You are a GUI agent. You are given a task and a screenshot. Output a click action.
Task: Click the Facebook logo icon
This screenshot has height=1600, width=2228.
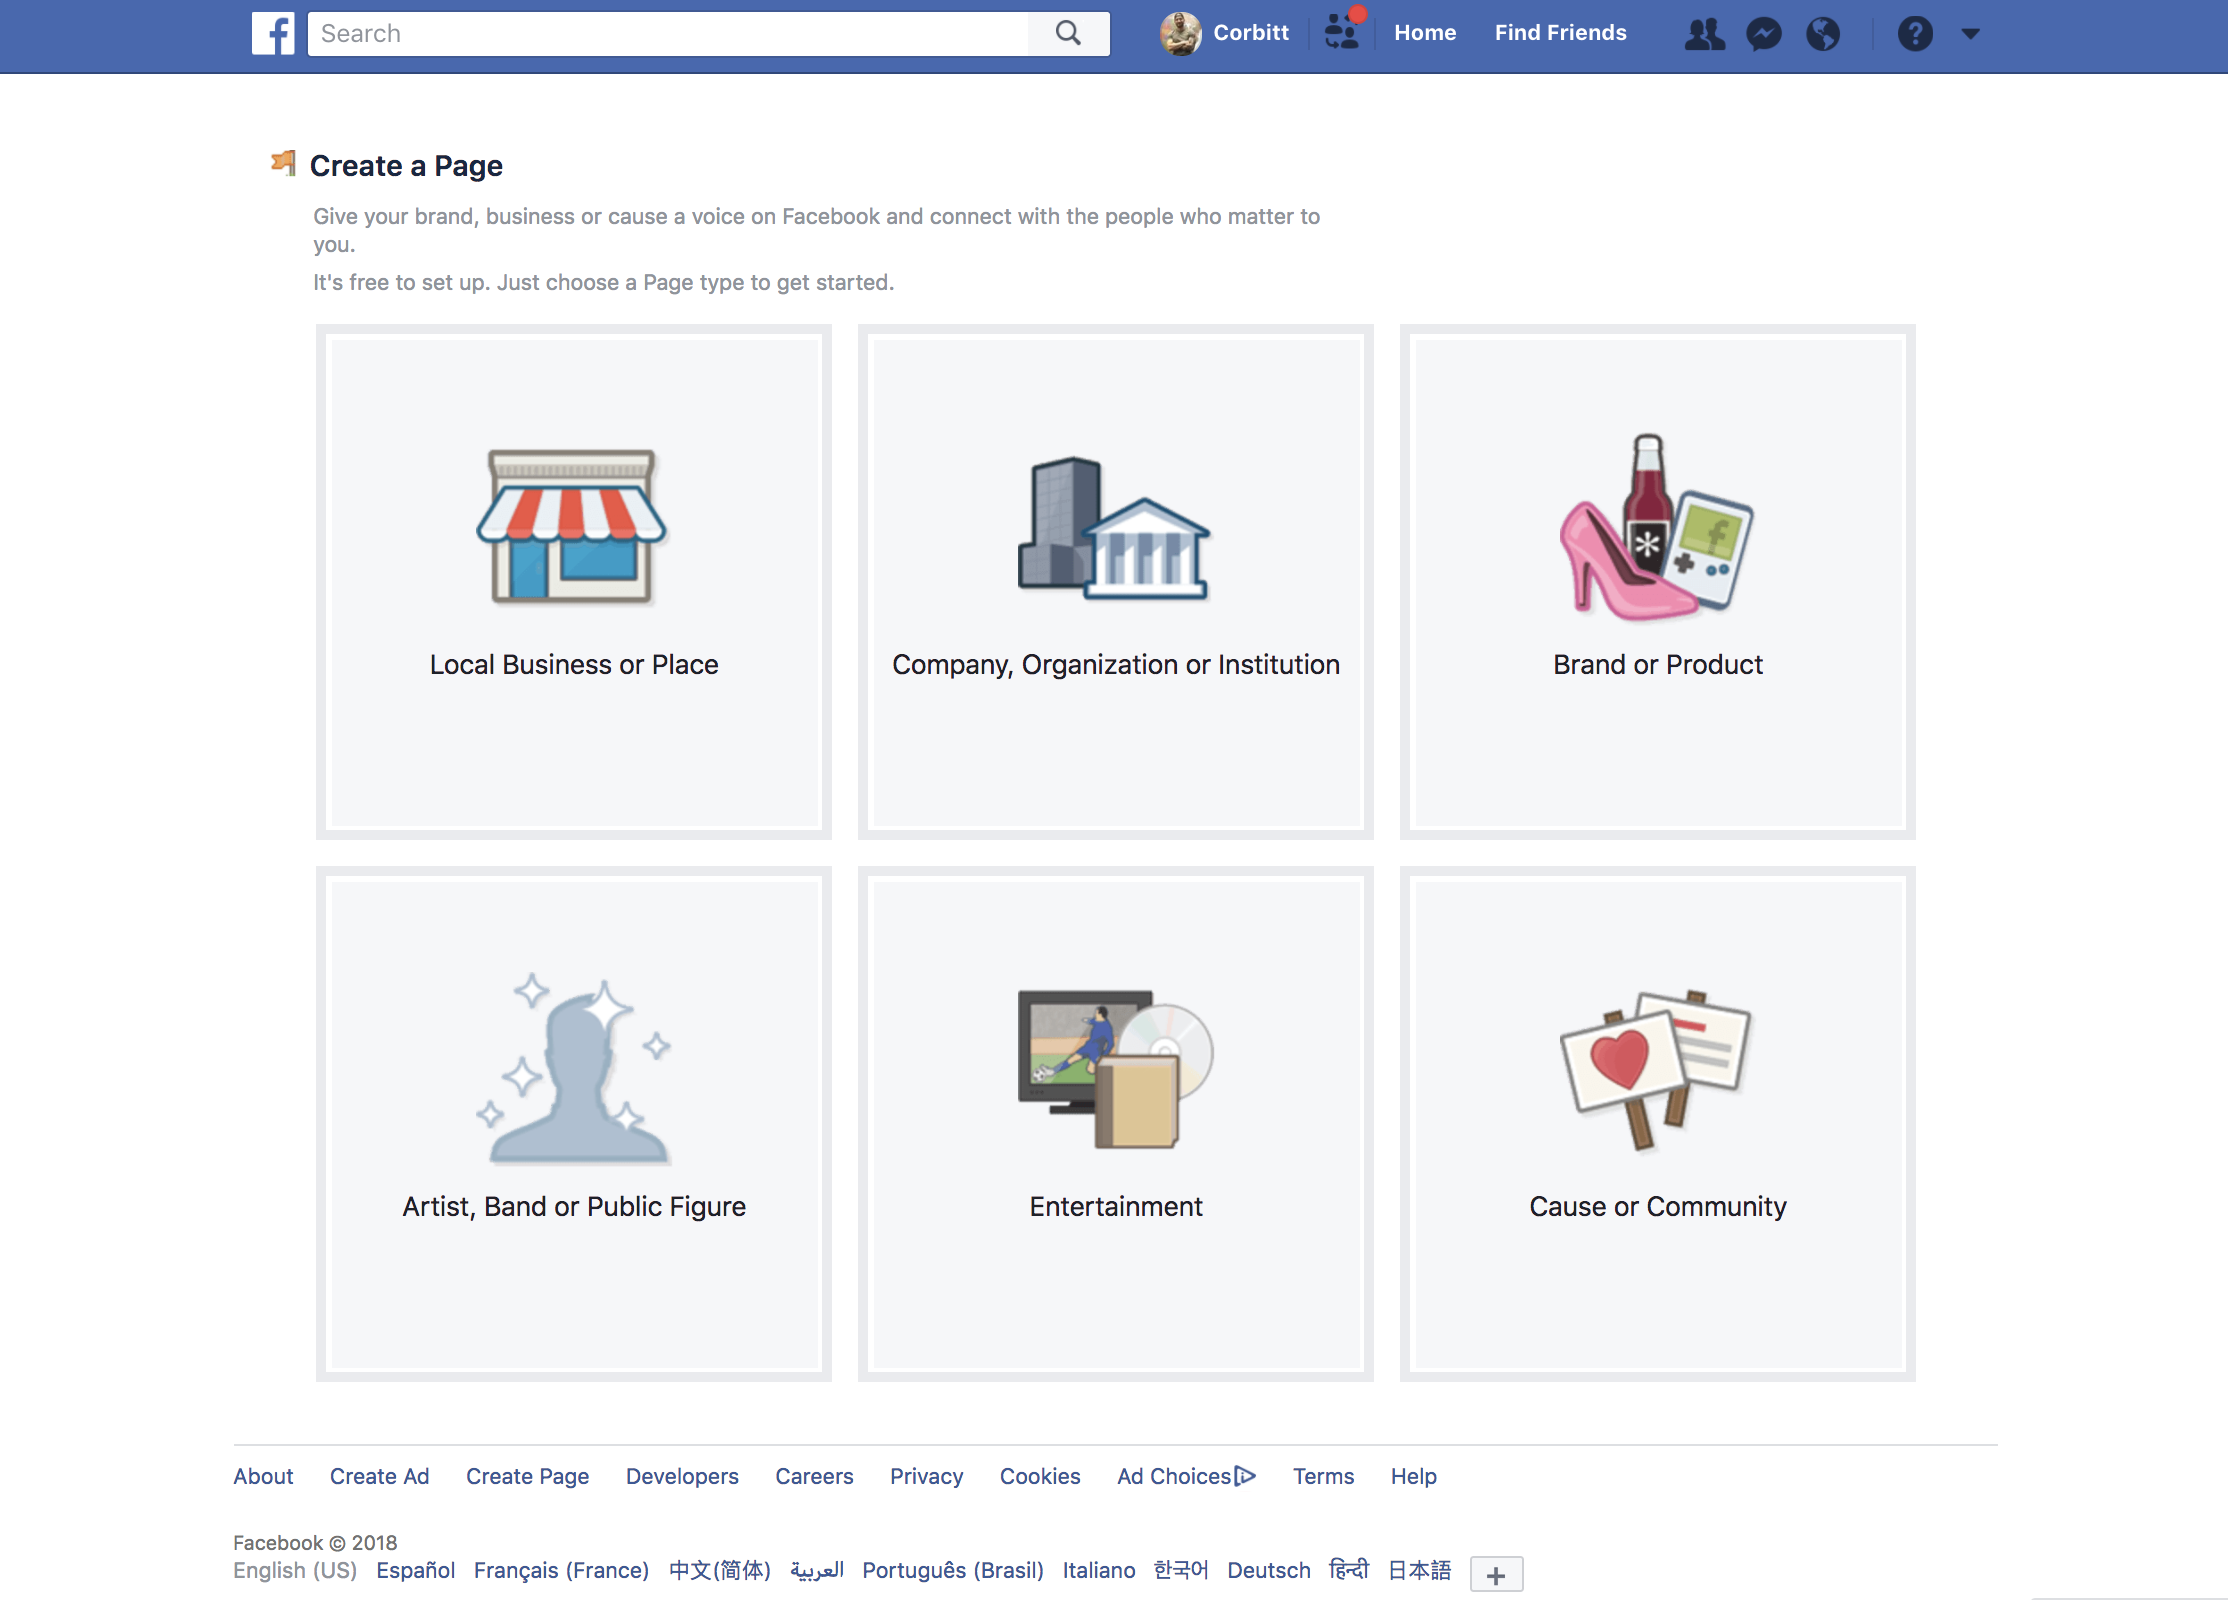click(273, 33)
